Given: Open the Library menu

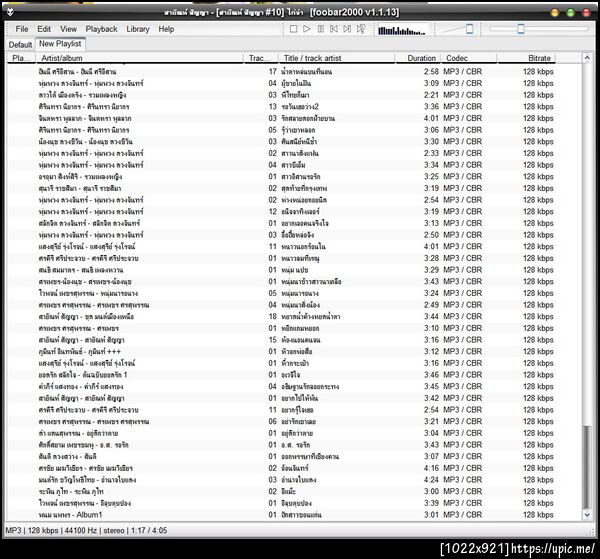Looking at the screenshot, I should click(x=138, y=29).
